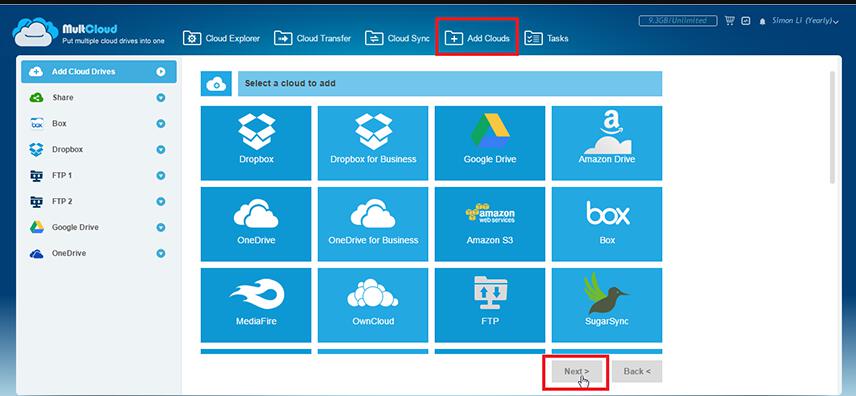Select the OneDrive for Business tile

pyautogui.click(x=373, y=224)
